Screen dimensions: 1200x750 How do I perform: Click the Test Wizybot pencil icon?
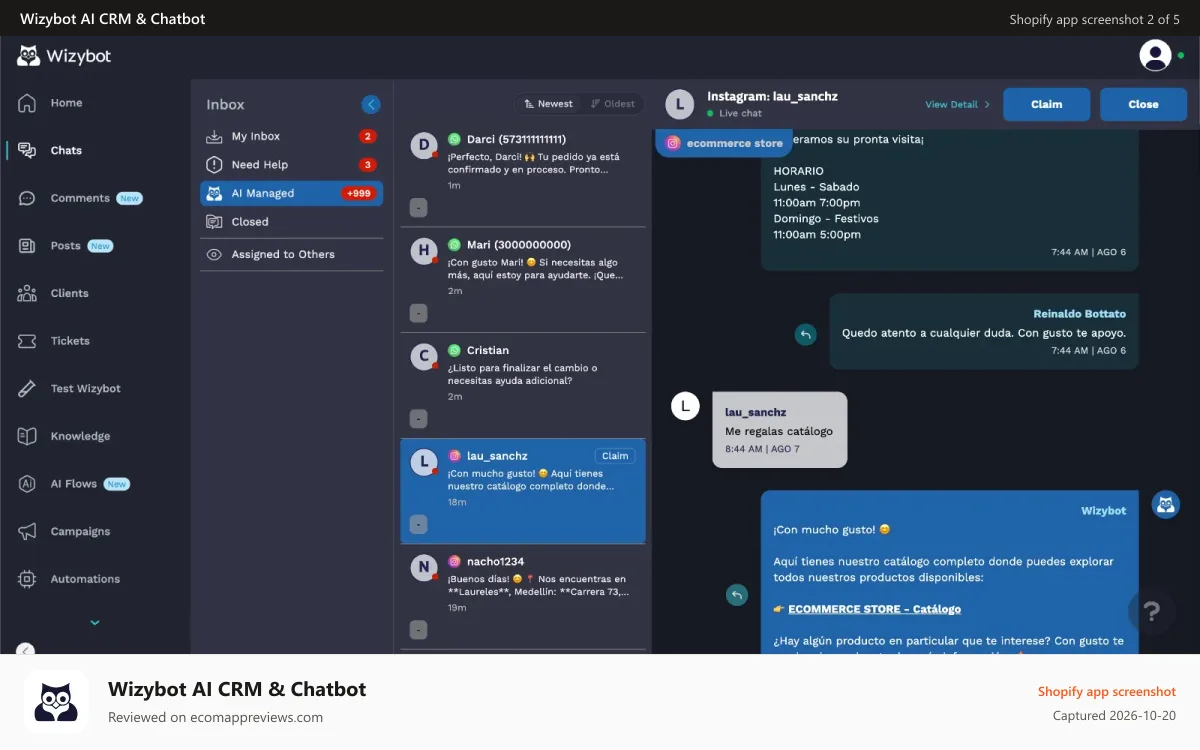pos(27,389)
